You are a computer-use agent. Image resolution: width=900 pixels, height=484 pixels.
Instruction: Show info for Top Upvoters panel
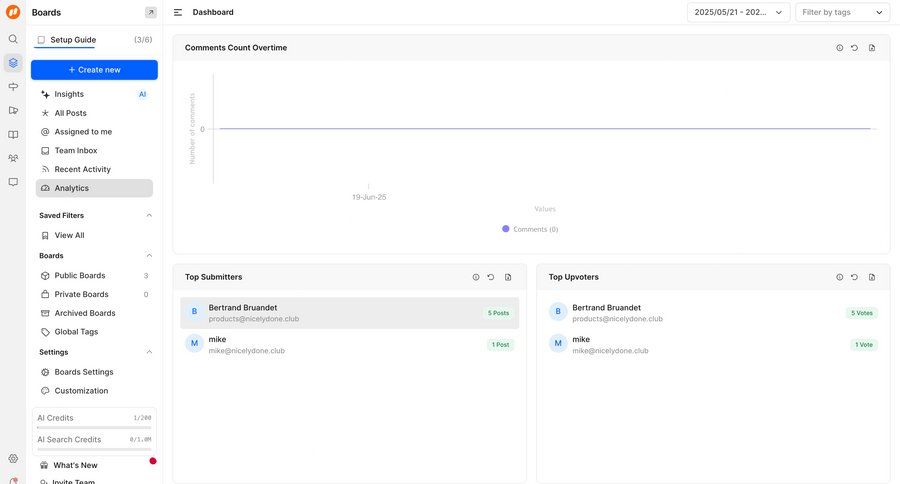pyautogui.click(x=839, y=277)
